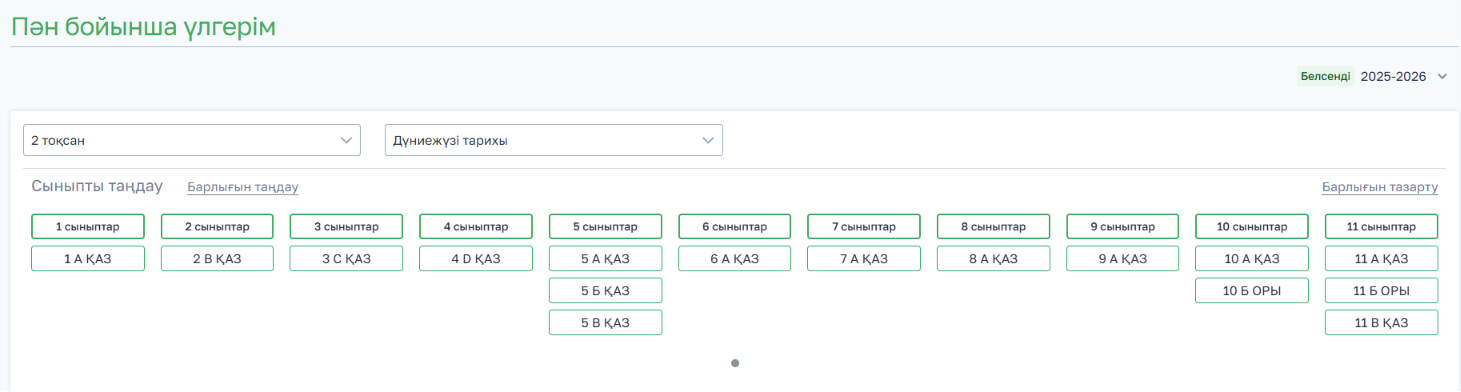Image resolution: width=1461 pixels, height=392 pixels.
Task: Pick class 11 Б ОРЫ
Action: point(1382,291)
